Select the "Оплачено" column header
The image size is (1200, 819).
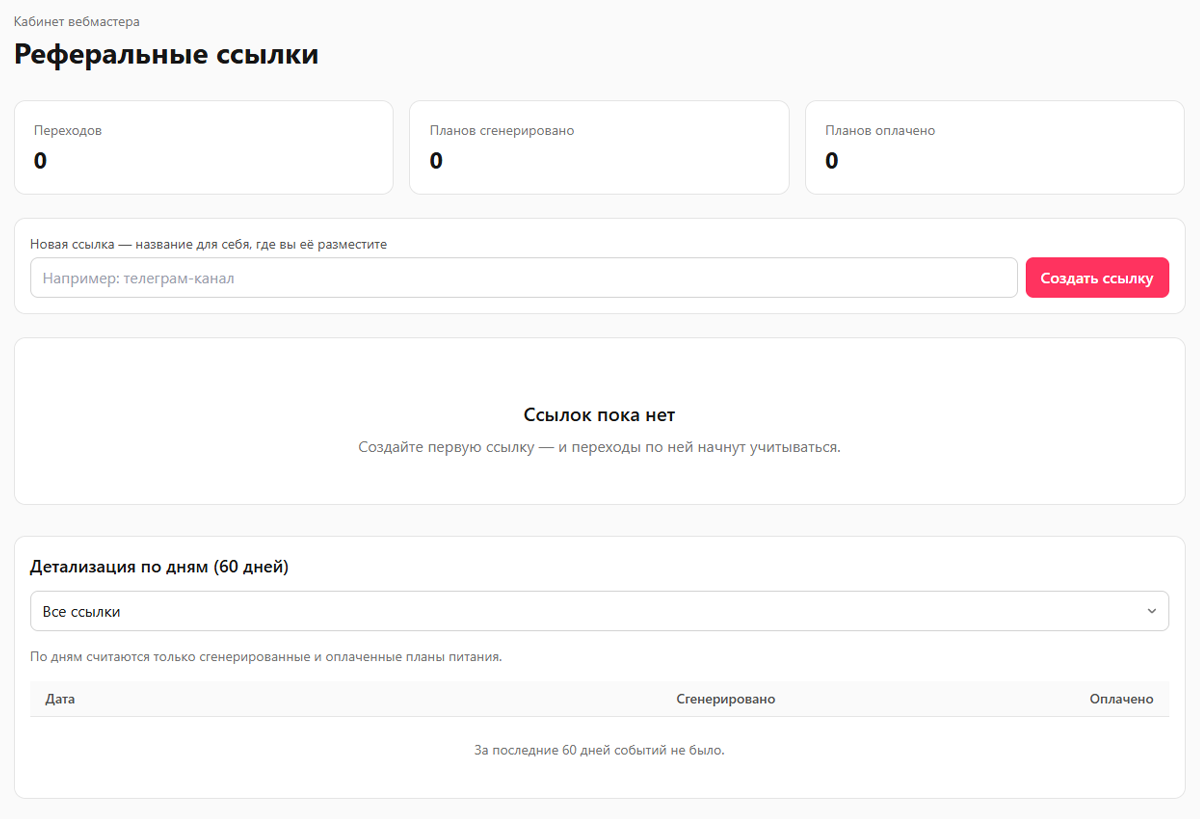point(1121,699)
